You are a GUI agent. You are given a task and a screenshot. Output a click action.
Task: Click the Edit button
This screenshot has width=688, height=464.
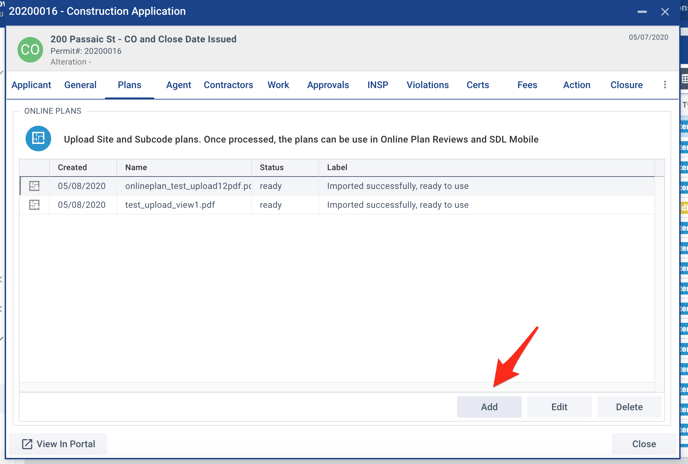point(559,407)
